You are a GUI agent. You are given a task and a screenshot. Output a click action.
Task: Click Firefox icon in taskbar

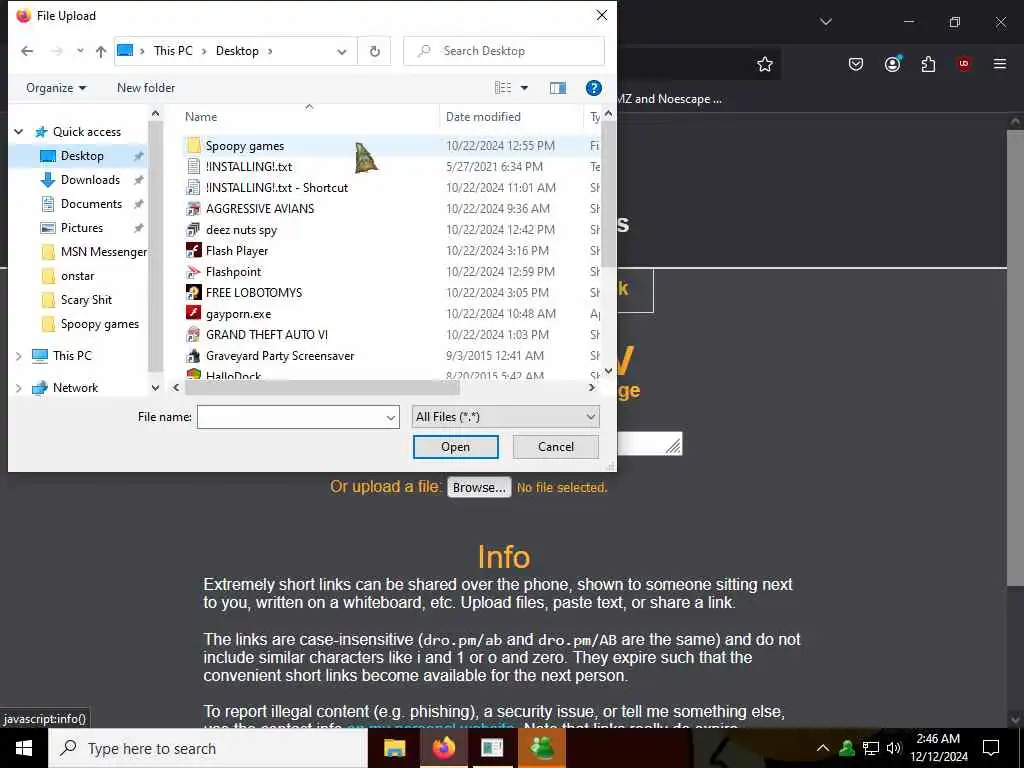(443, 748)
